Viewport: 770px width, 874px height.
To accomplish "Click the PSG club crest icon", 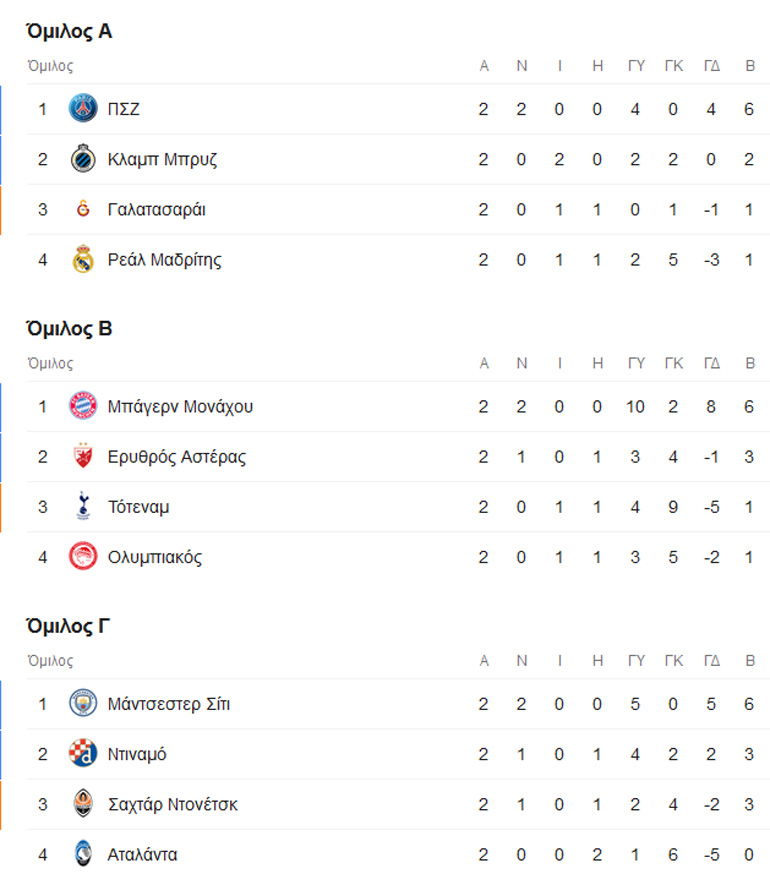I will 83,109.
